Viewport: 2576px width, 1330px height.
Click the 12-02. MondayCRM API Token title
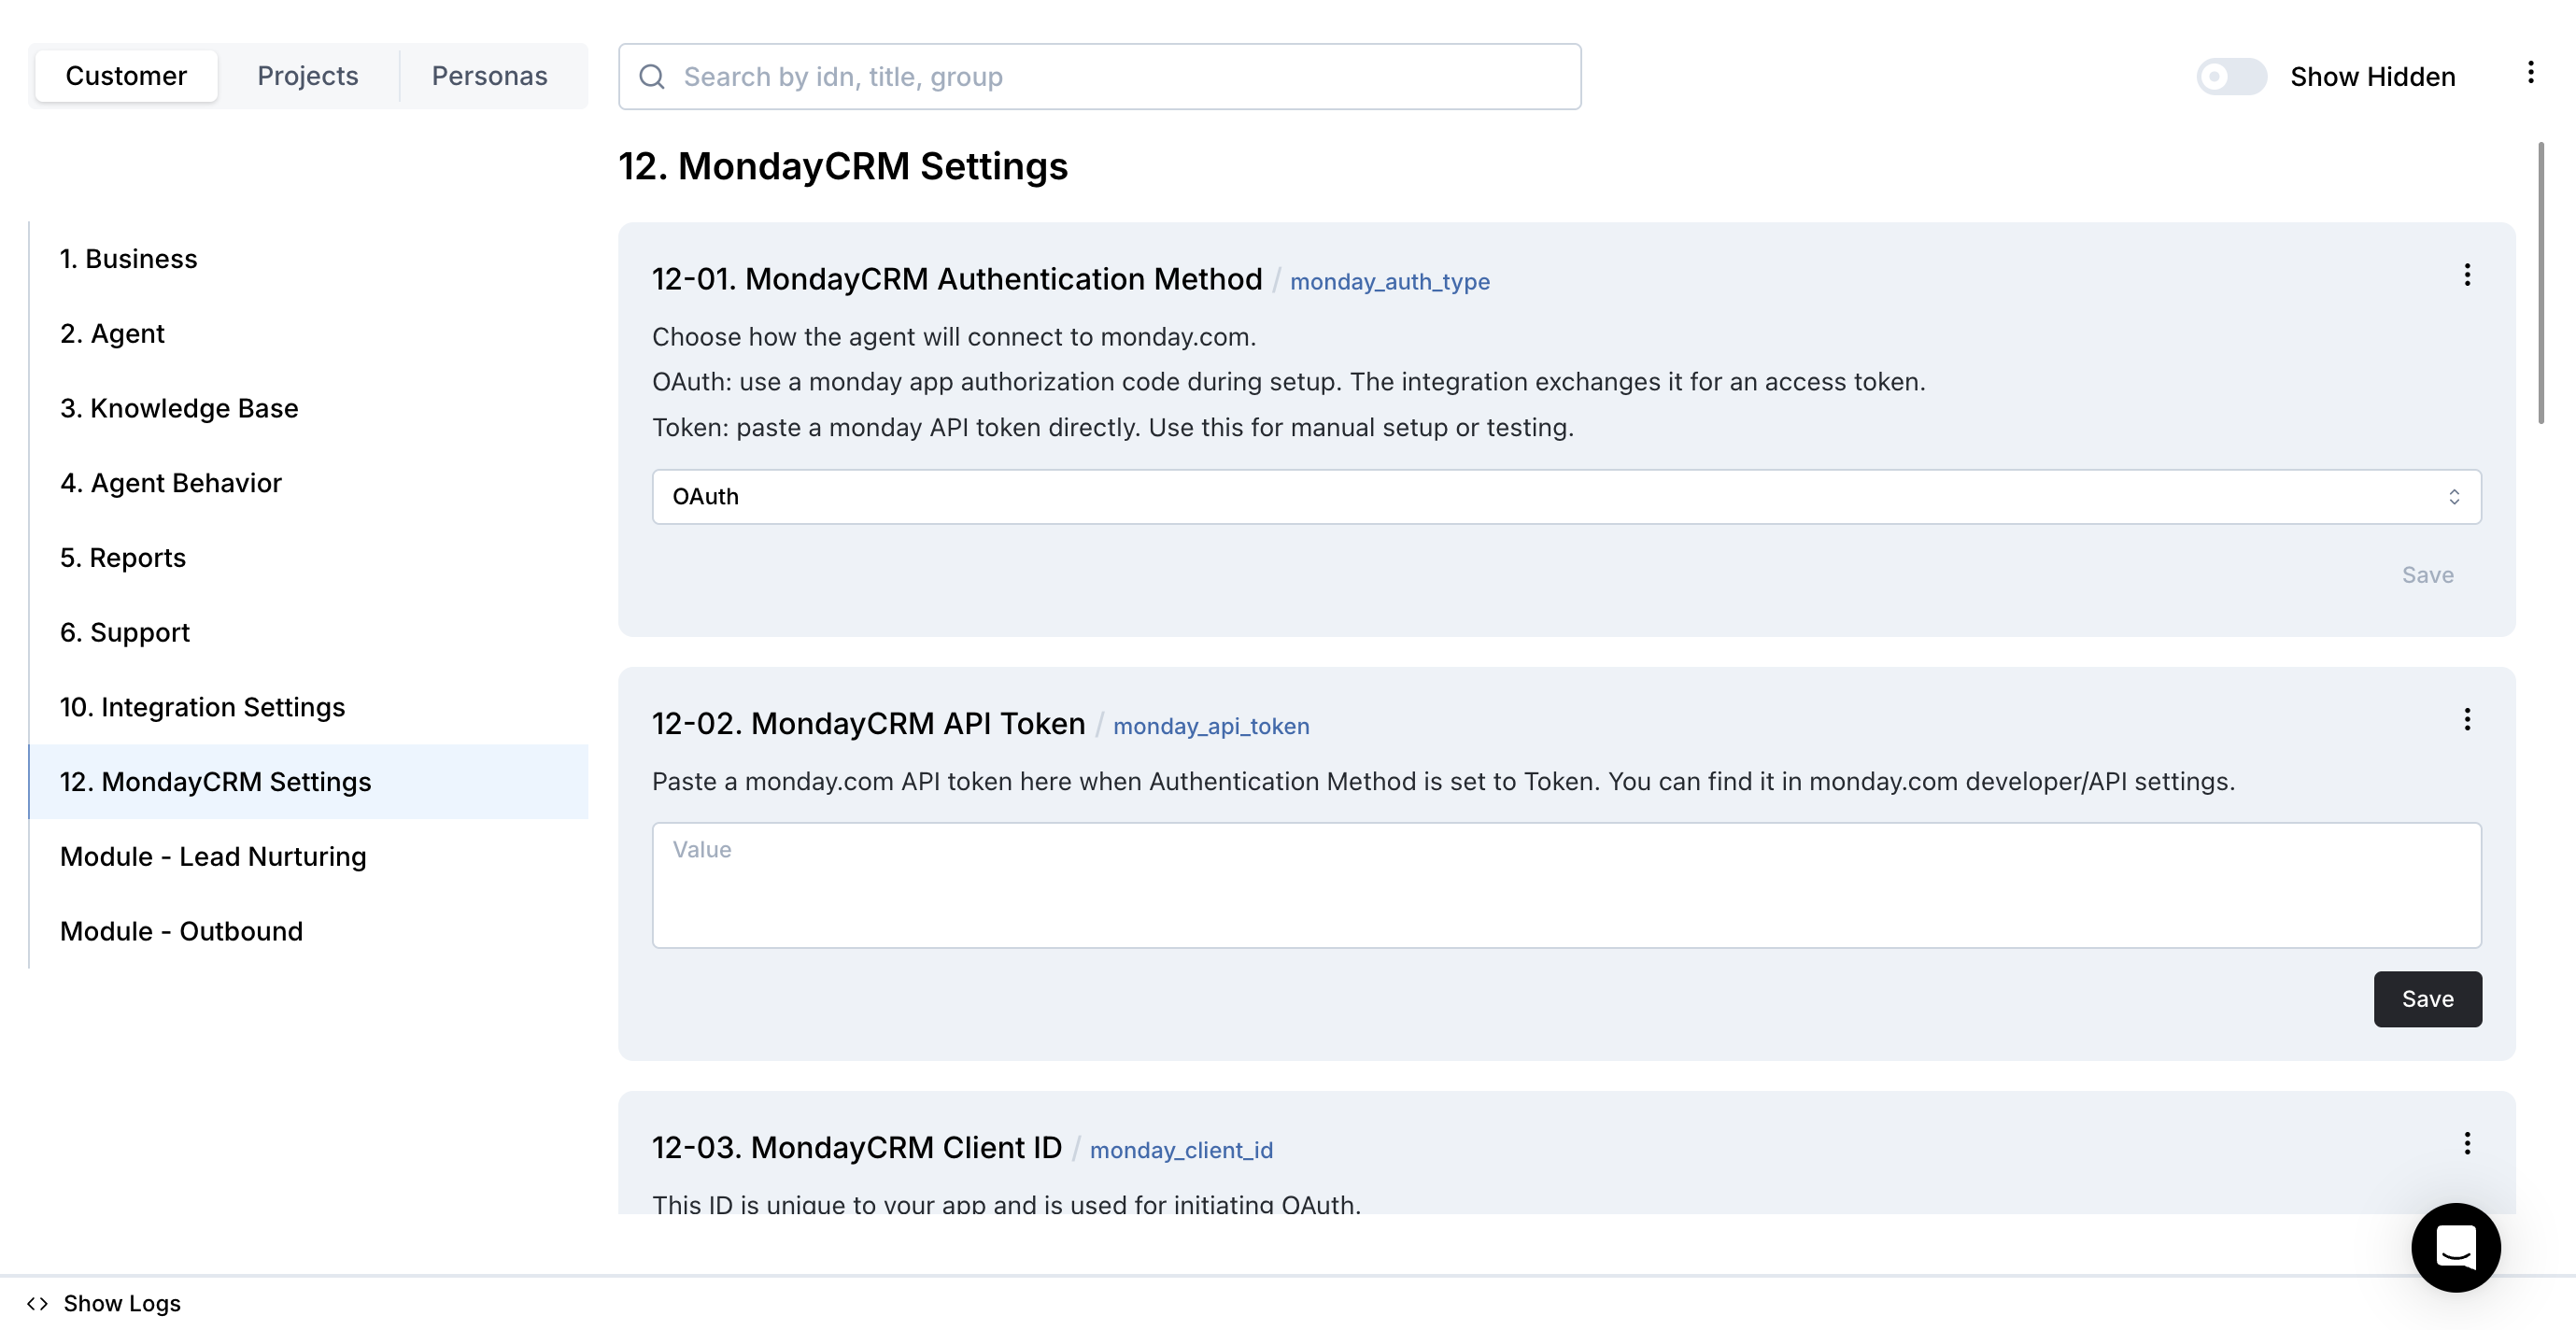[x=868, y=723]
